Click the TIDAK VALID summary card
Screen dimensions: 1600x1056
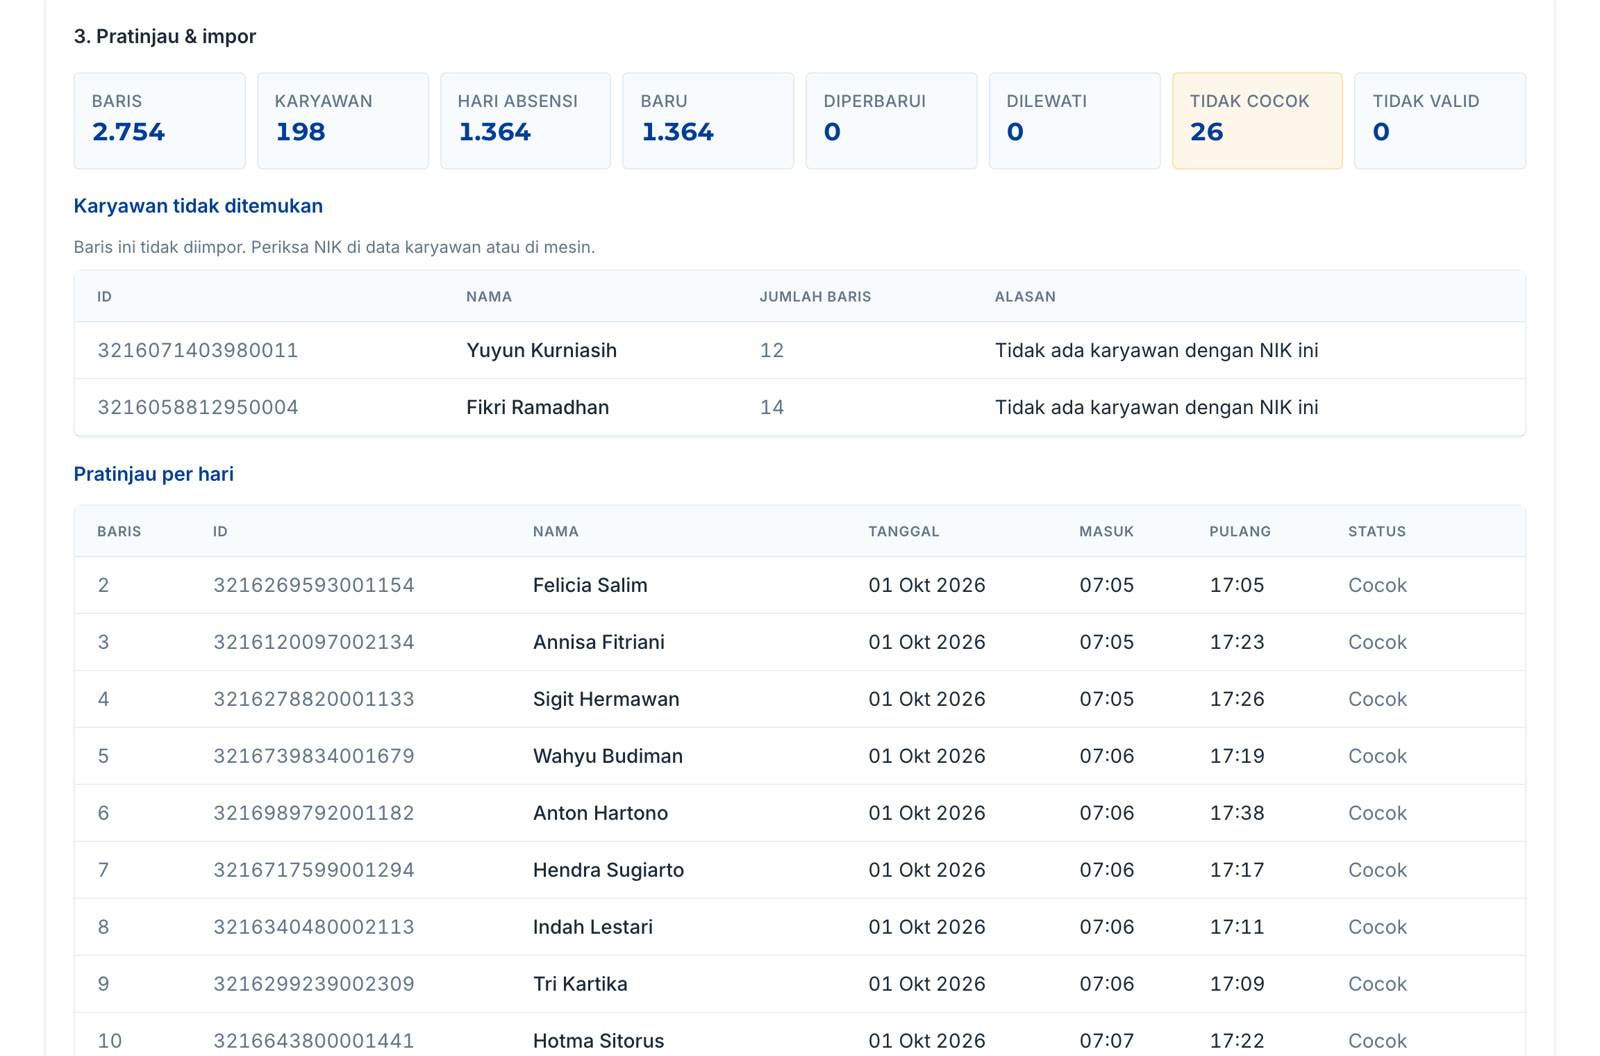(1440, 120)
